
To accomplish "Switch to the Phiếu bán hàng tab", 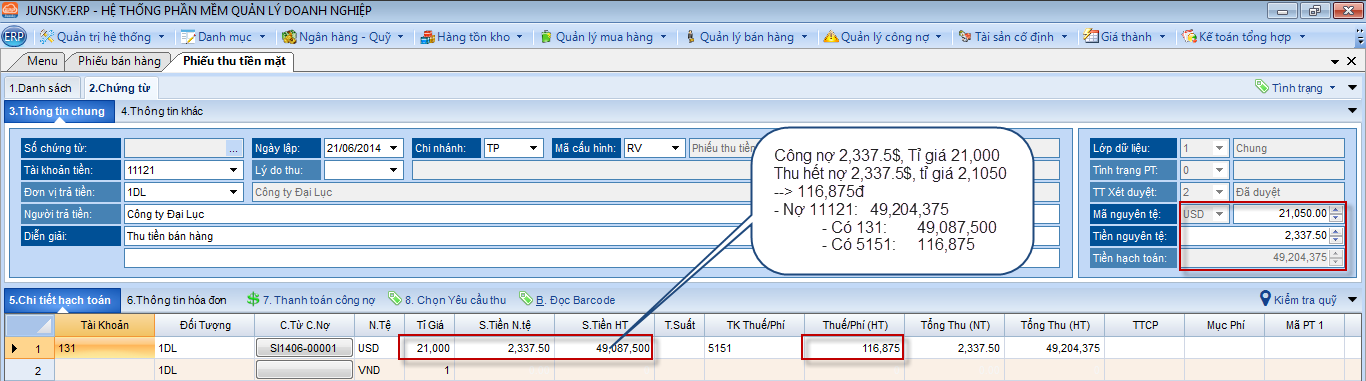I will coord(120,61).
